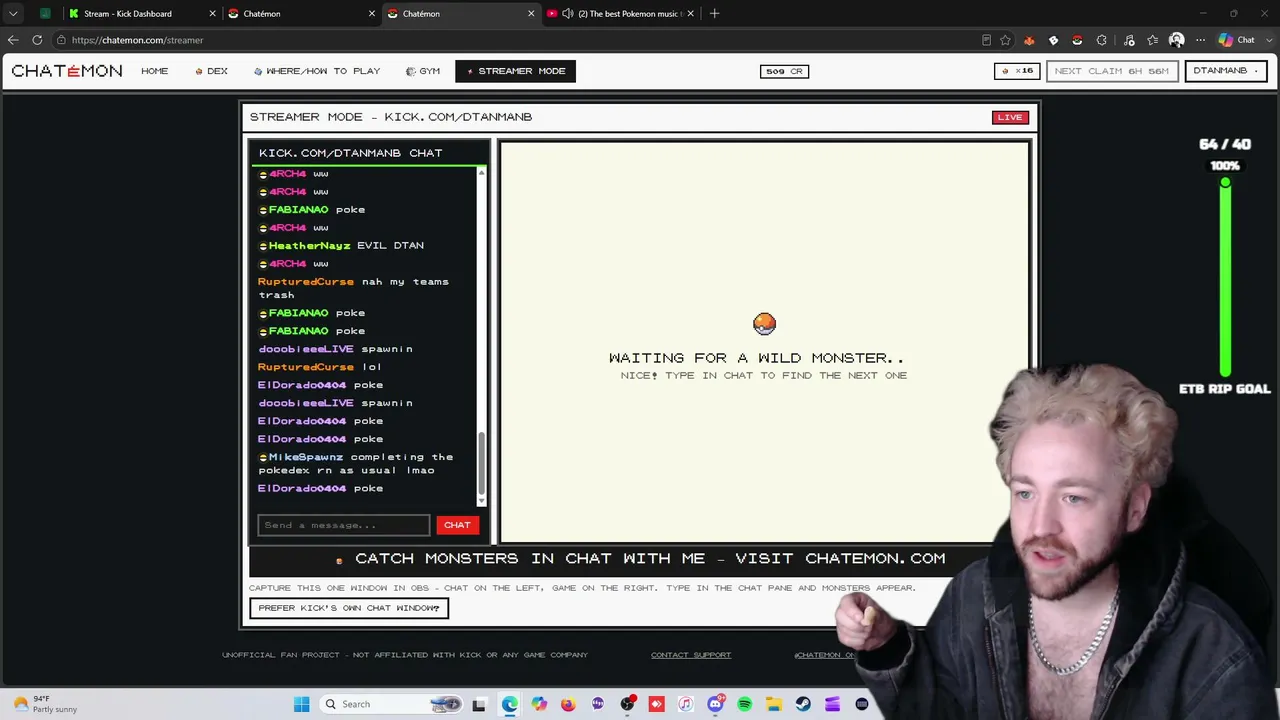The width and height of the screenshot is (1280, 720).
Task: Open Apple Music from the taskbar
Action: tap(685, 704)
